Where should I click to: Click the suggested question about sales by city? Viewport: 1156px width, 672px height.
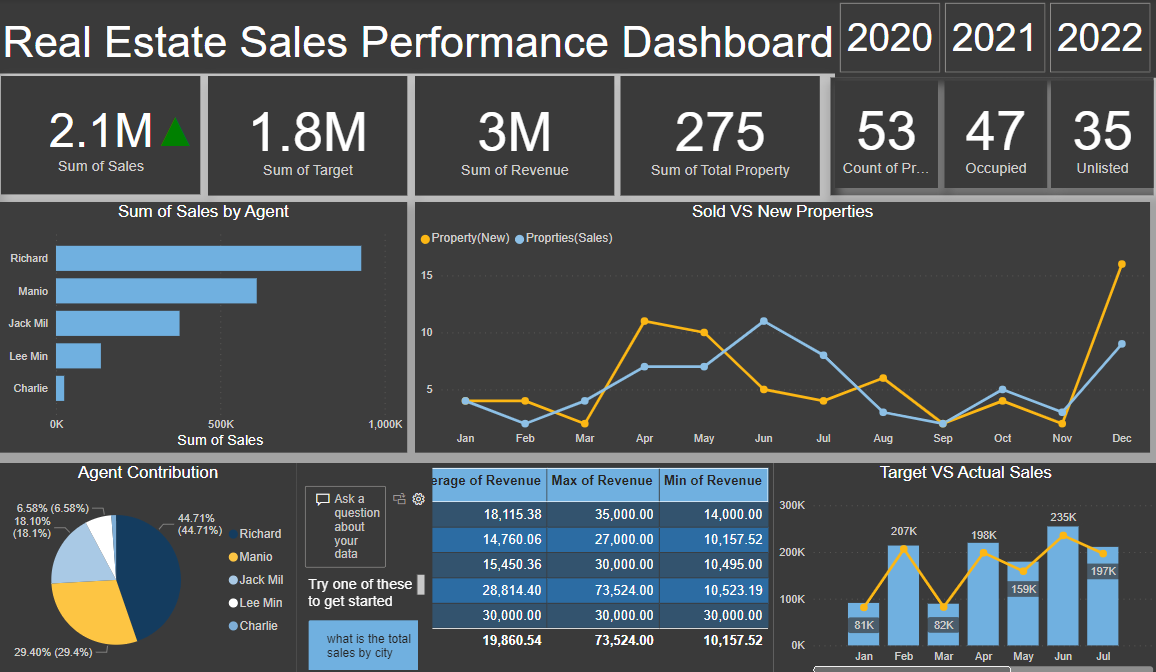click(362, 645)
